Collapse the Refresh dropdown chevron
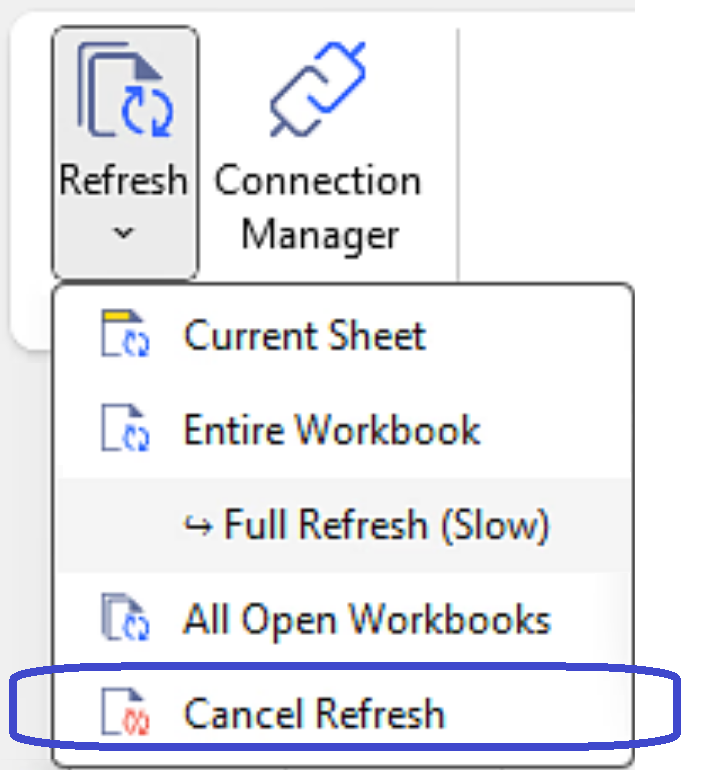This screenshot has width=717, height=770. 123,233
